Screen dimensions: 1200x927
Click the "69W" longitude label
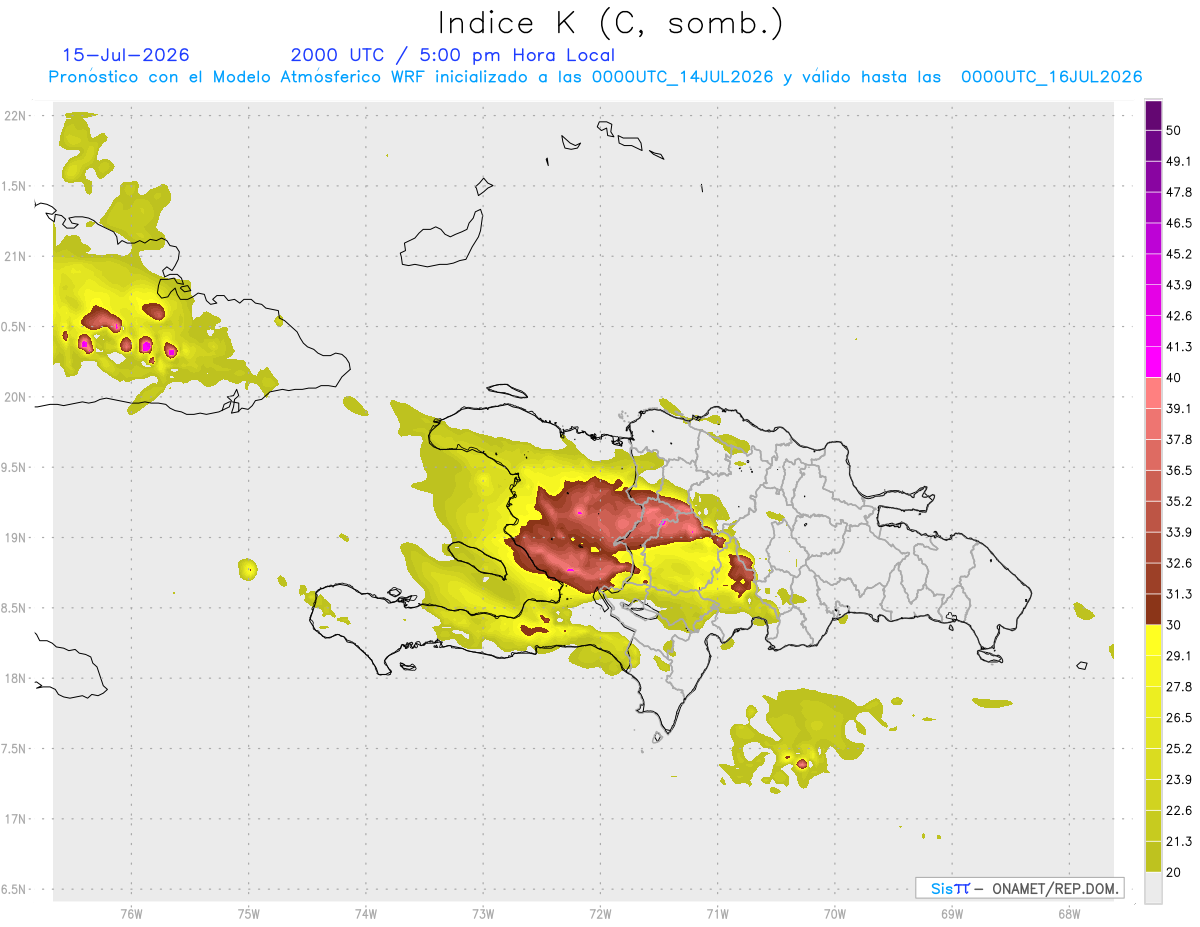pos(952,913)
